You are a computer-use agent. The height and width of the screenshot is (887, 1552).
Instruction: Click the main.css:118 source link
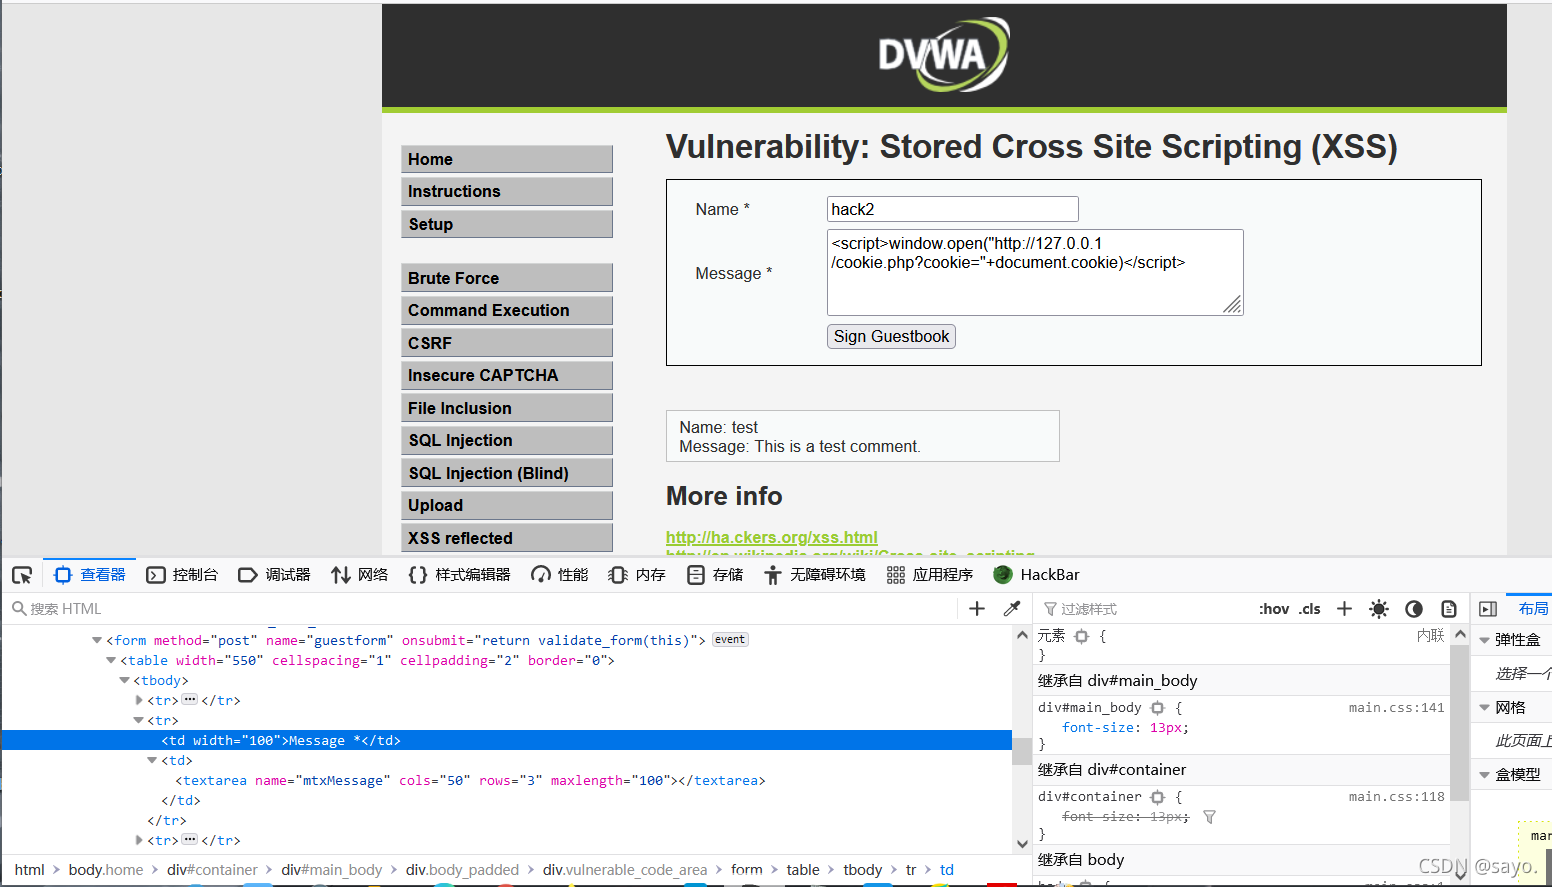pyautogui.click(x=1396, y=797)
